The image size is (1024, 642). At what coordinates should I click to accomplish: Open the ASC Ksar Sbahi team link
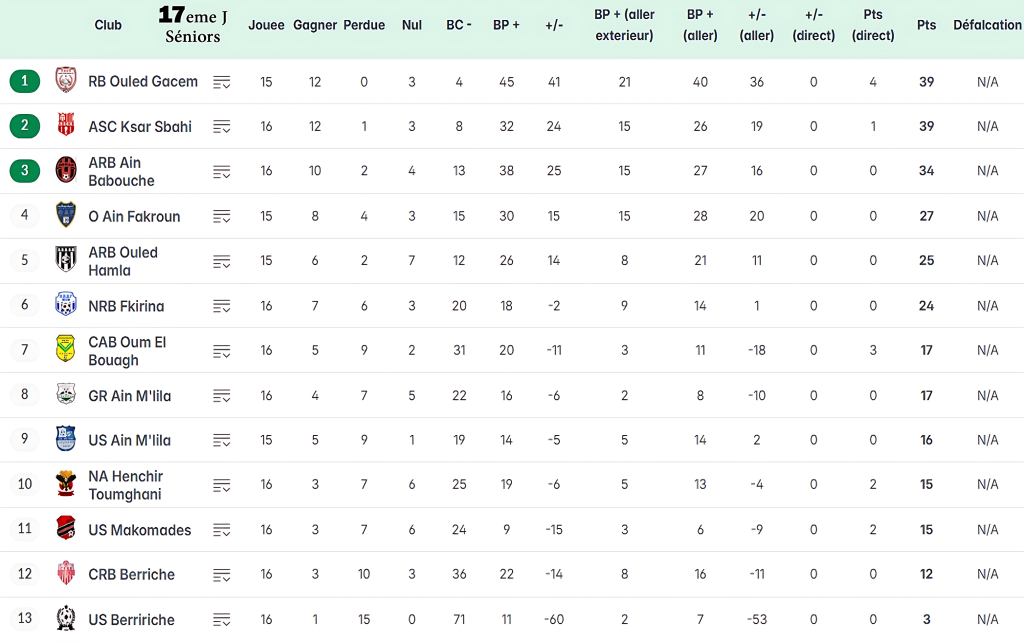coord(140,127)
